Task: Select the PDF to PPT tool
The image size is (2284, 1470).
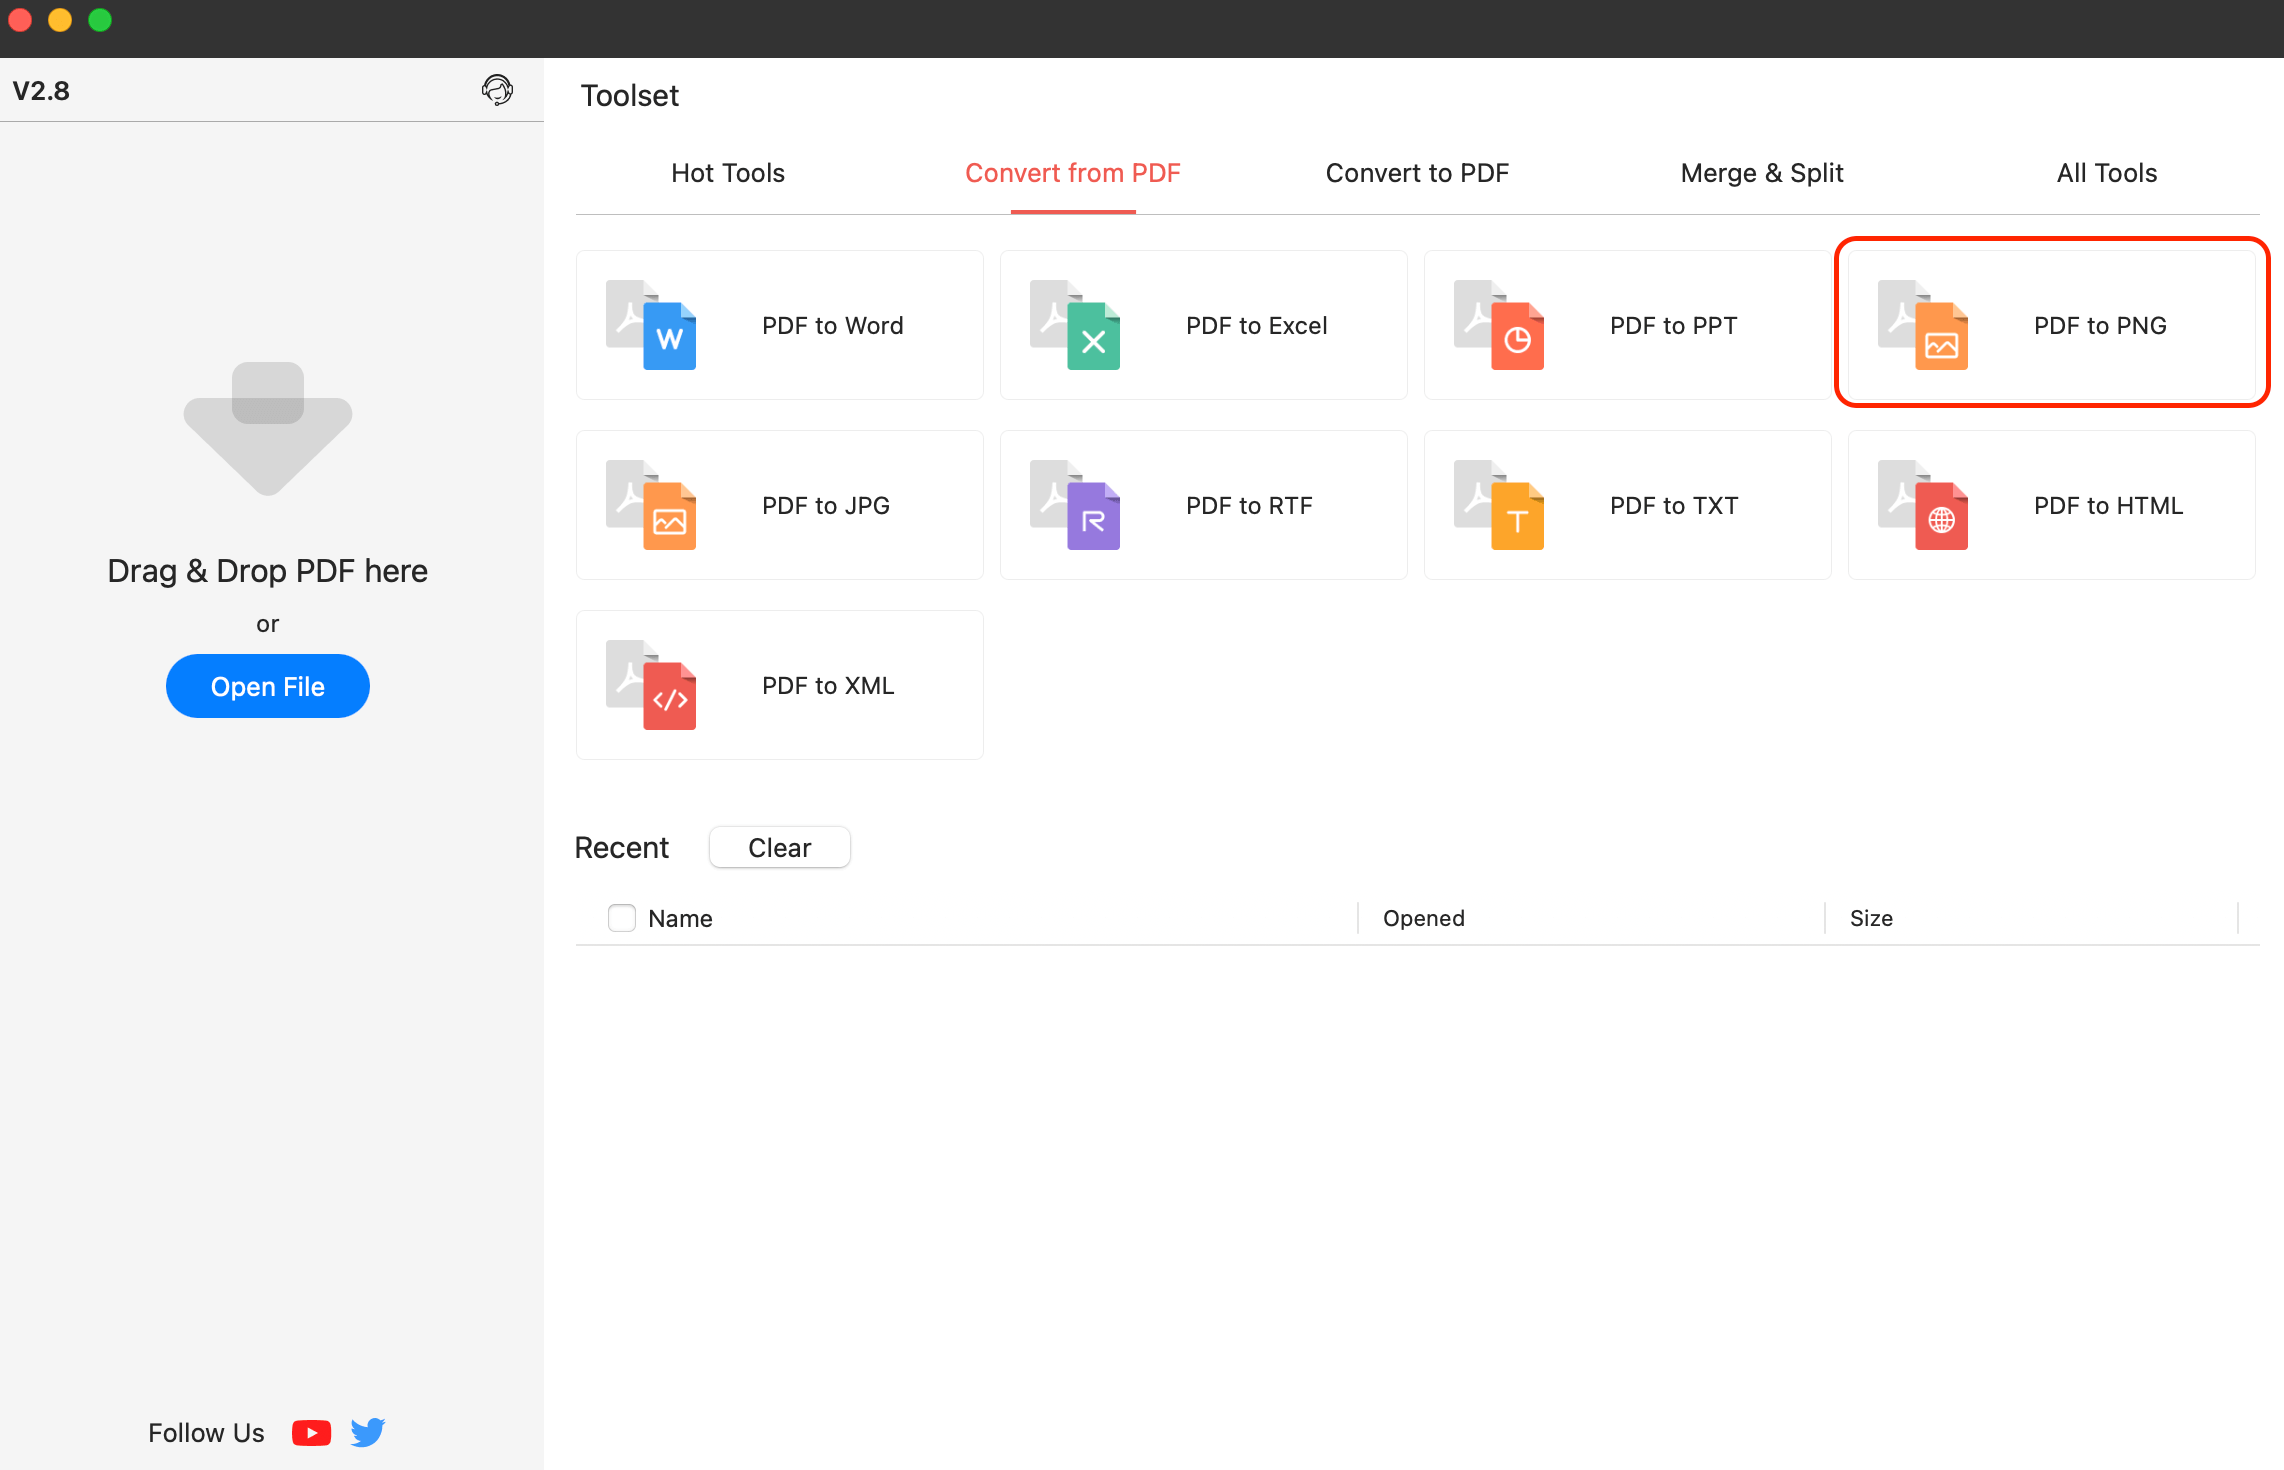Action: click(1627, 324)
